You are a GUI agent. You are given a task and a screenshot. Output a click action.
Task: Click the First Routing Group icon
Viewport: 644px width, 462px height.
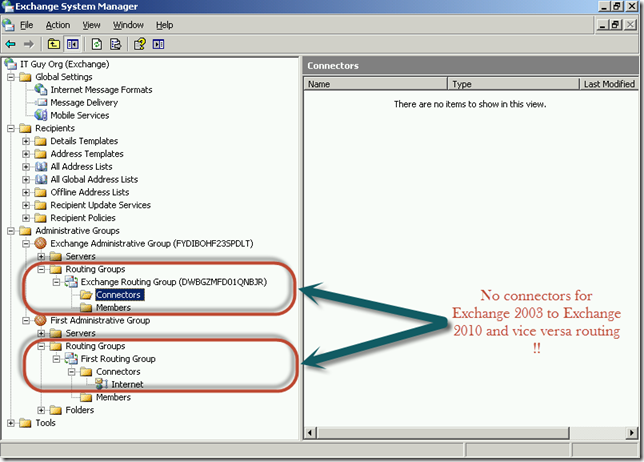point(71,359)
